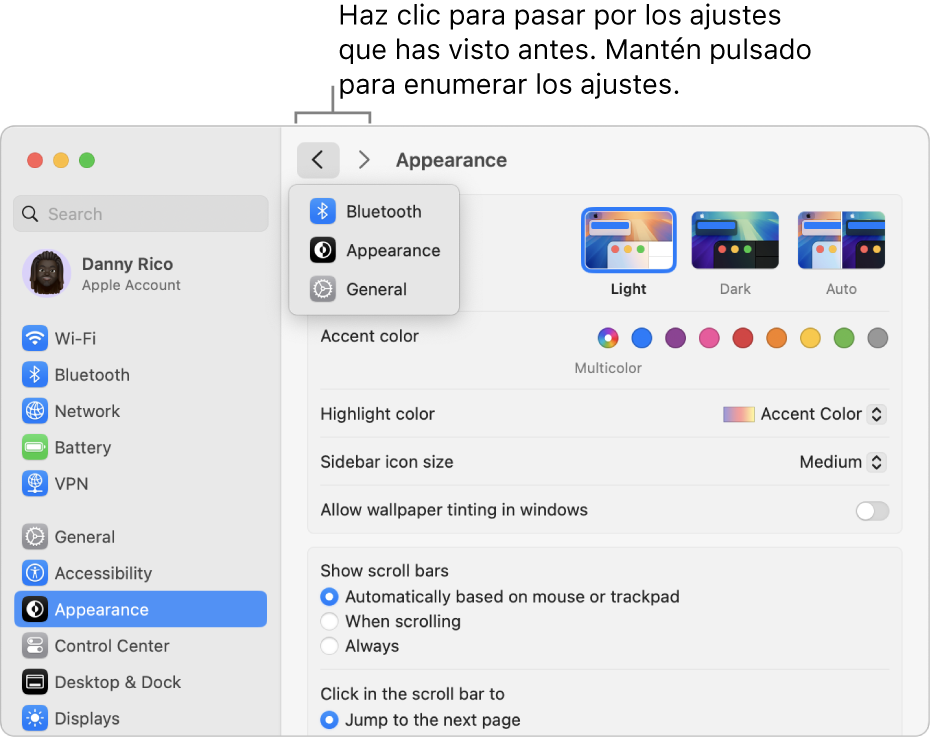Open Danny Rico Apple Account

click(x=141, y=274)
